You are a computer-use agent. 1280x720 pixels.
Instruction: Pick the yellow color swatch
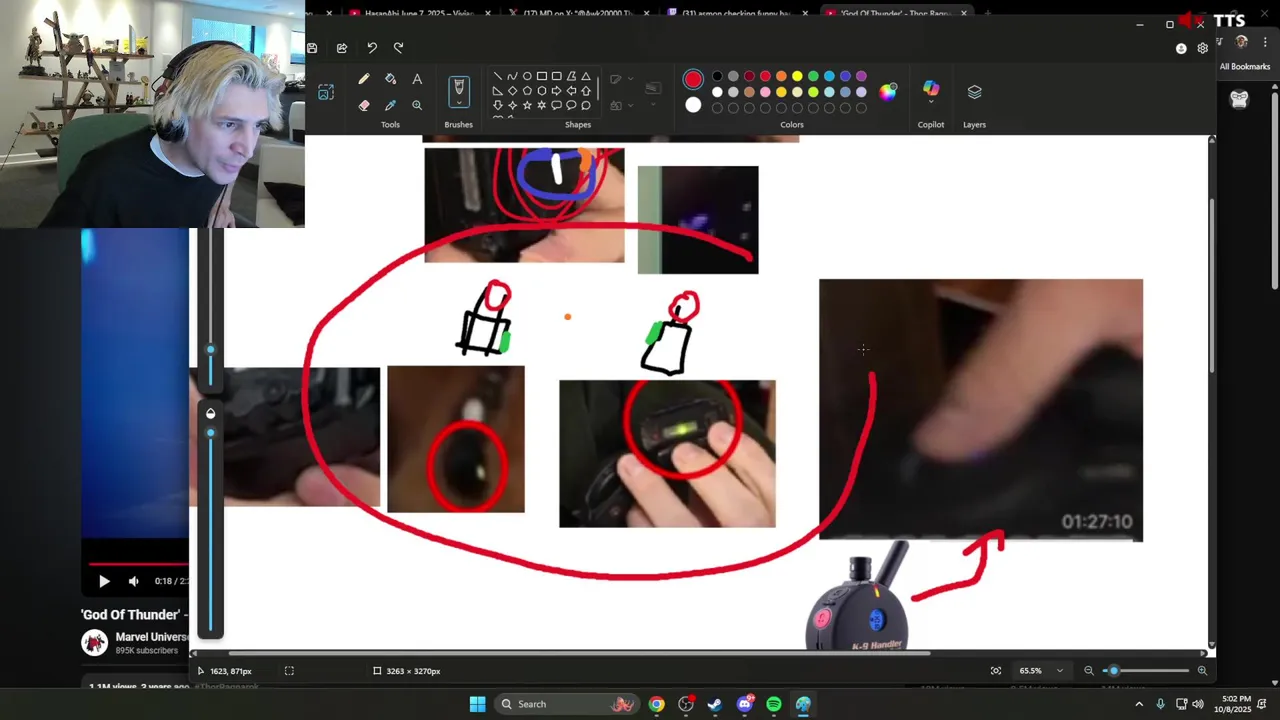pos(797,76)
